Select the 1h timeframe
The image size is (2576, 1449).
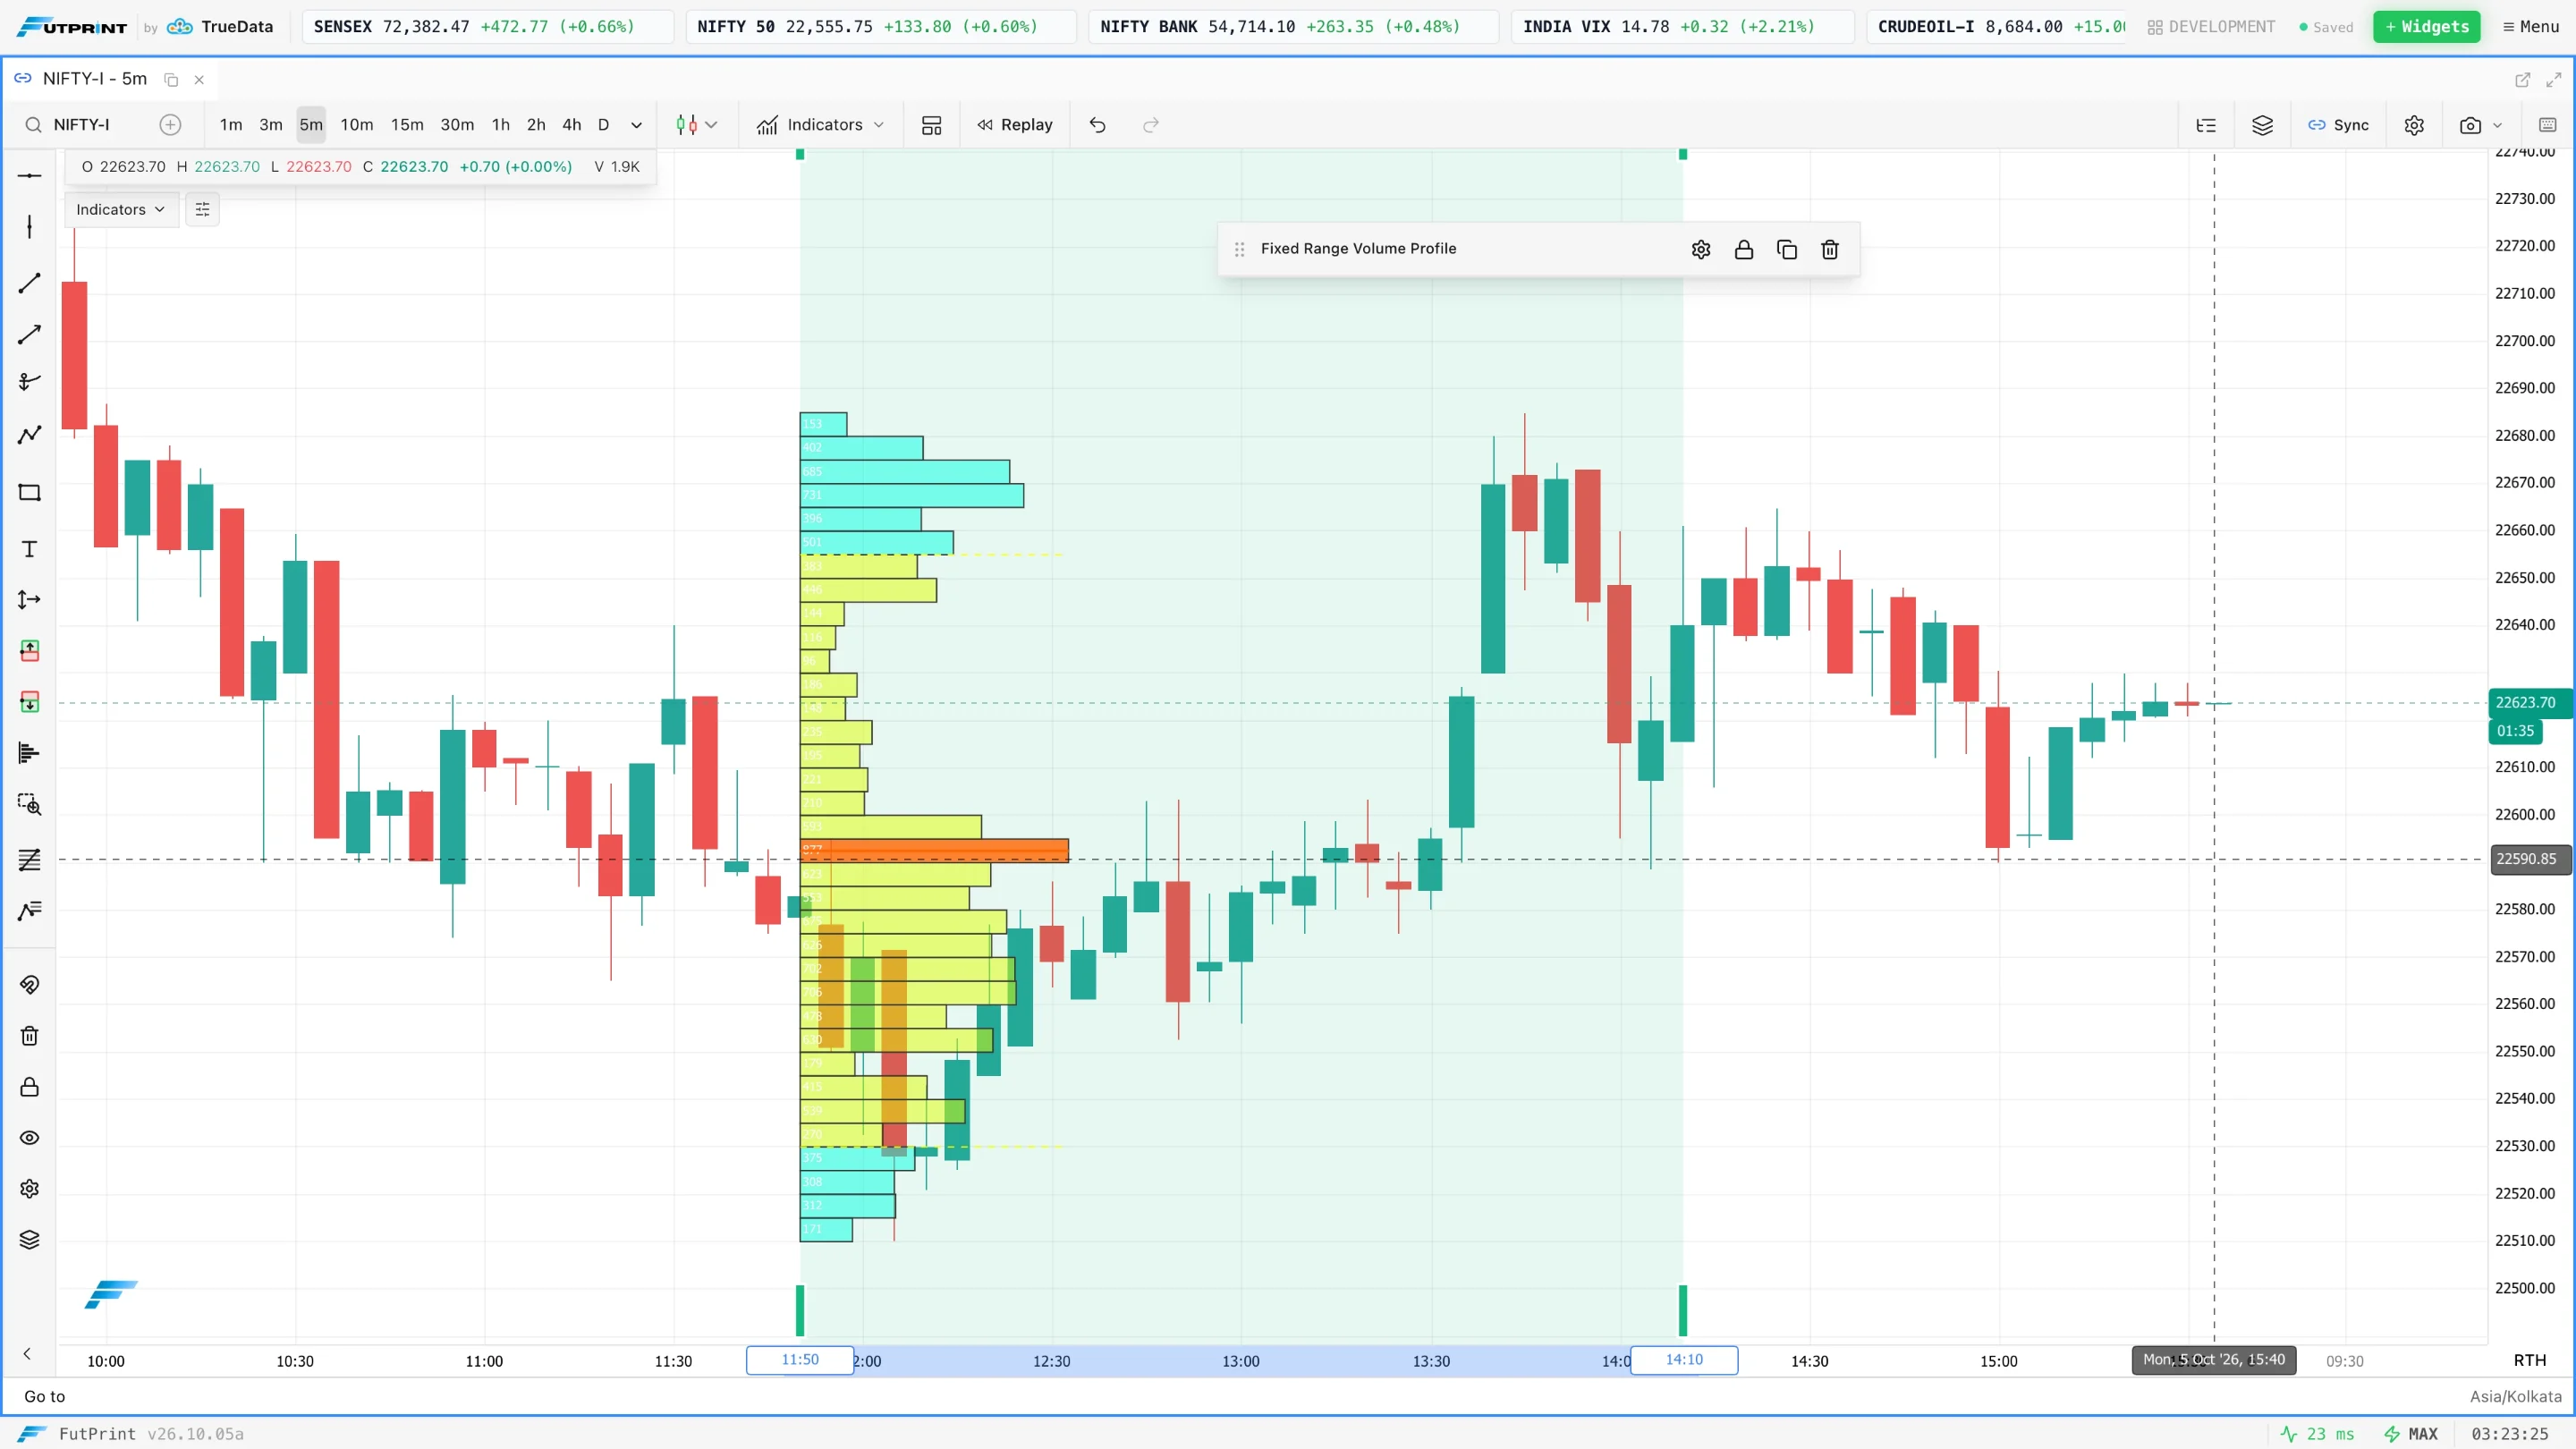click(x=501, y=125)
